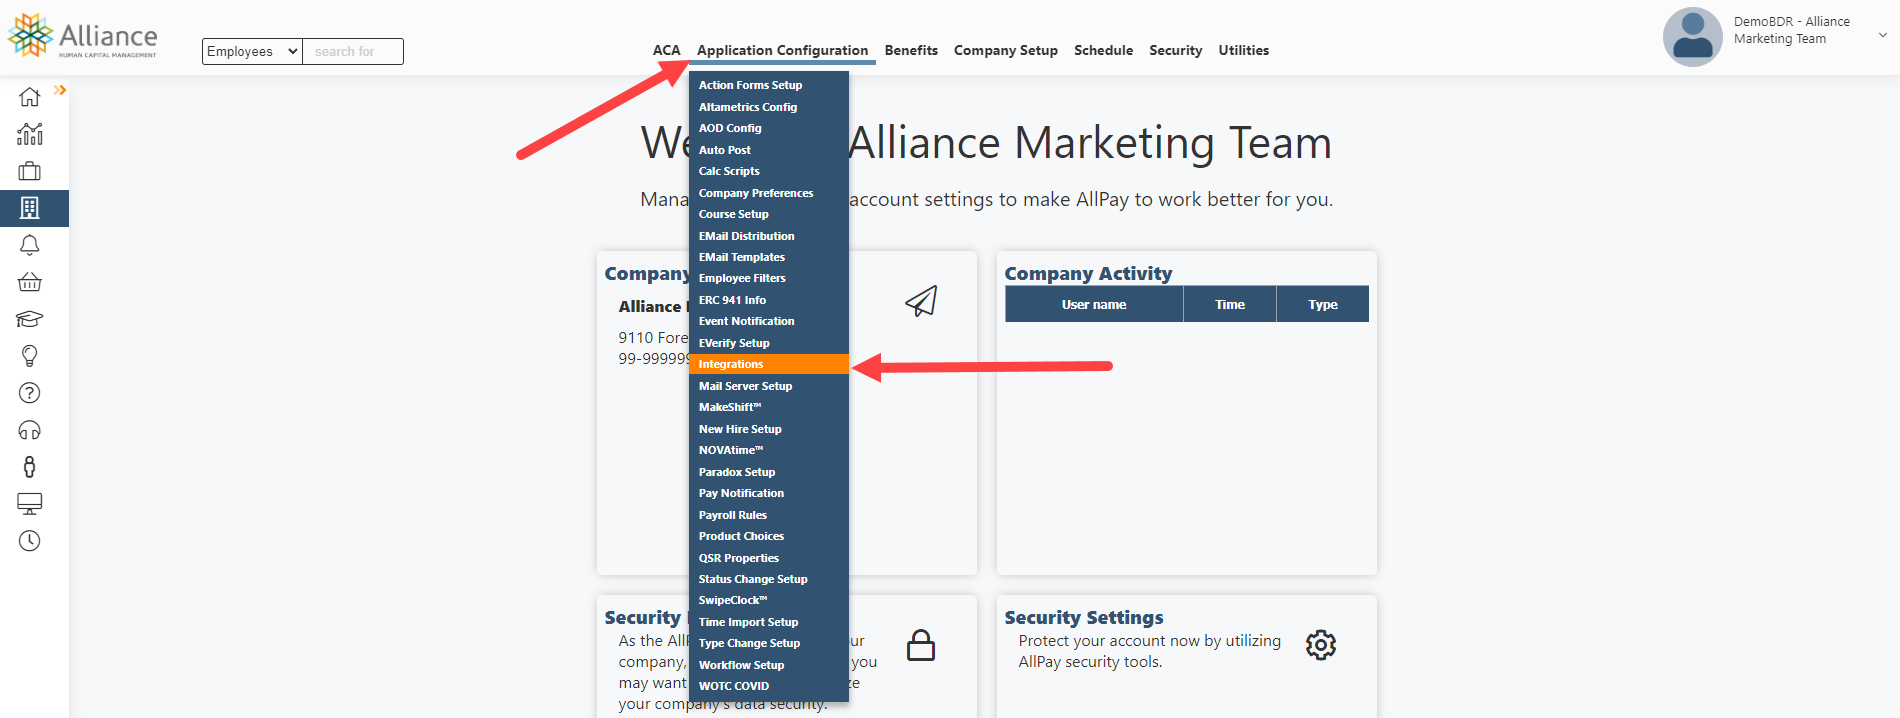The image size is (1900, 718).
Task: Click the clock sidebar icon
Action: tap(30, 541)
